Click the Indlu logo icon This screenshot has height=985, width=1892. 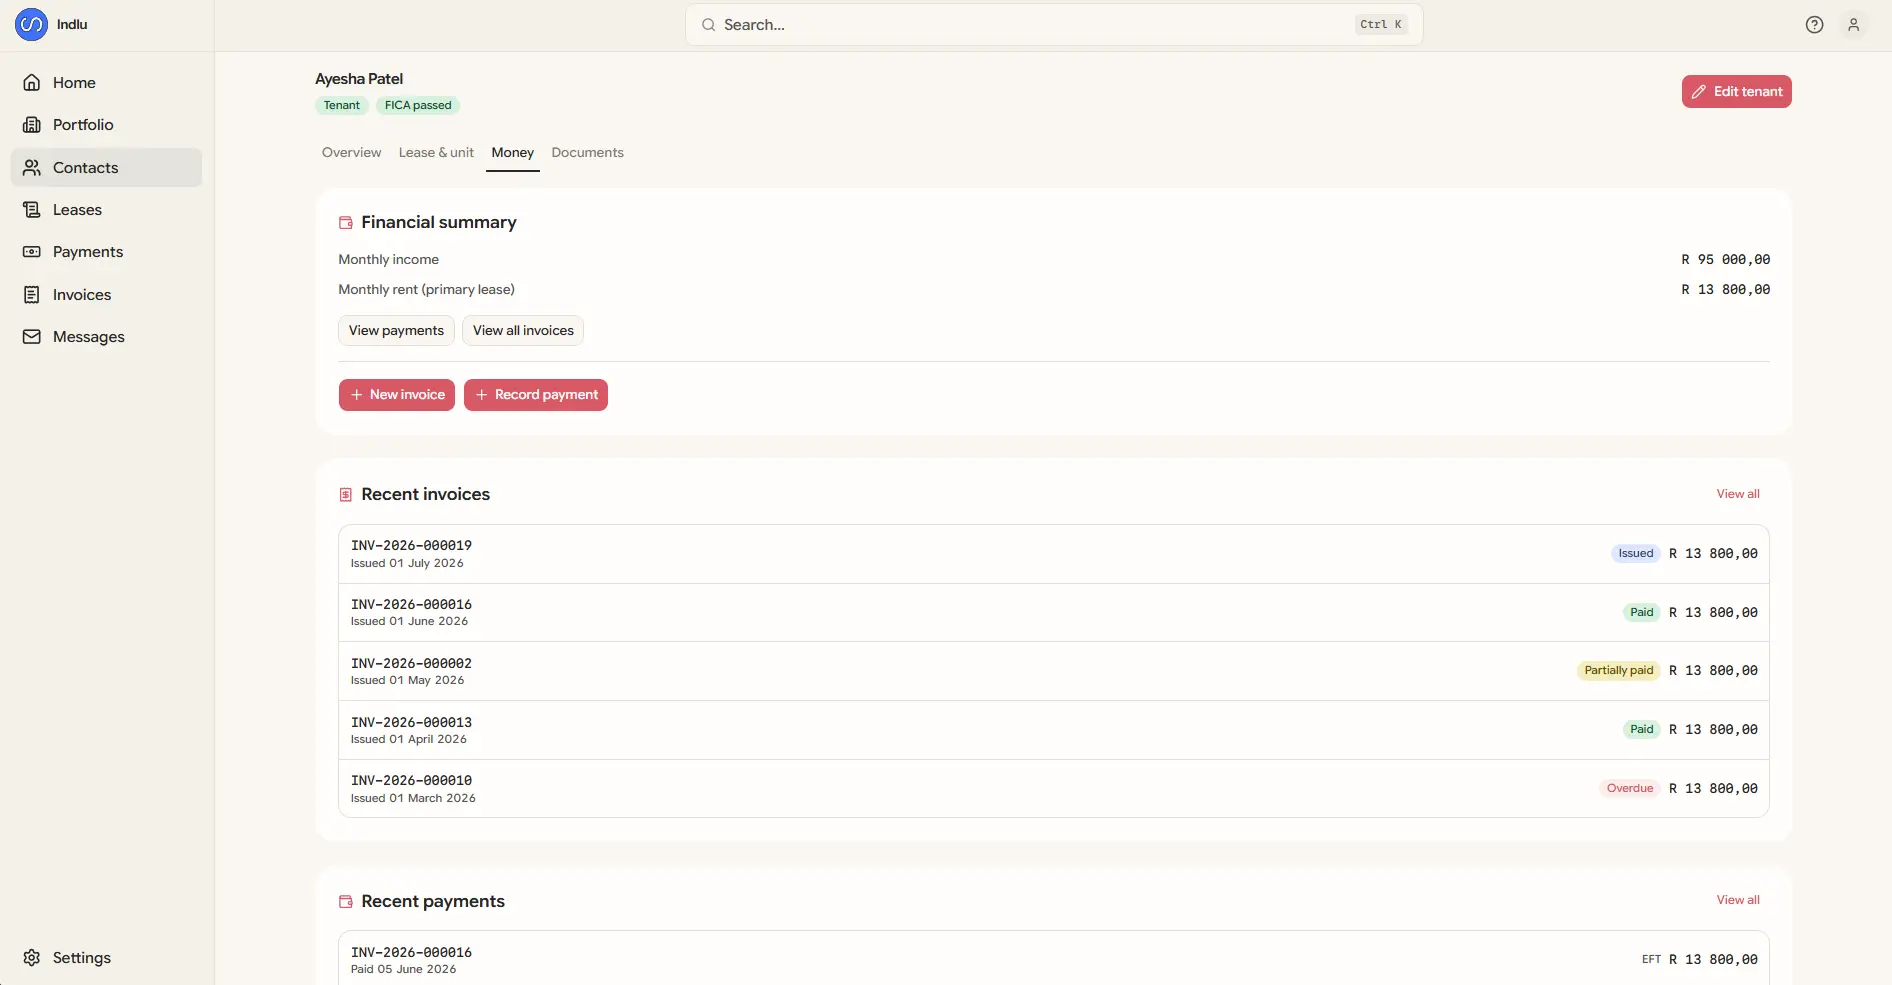(x=31, y=24)
